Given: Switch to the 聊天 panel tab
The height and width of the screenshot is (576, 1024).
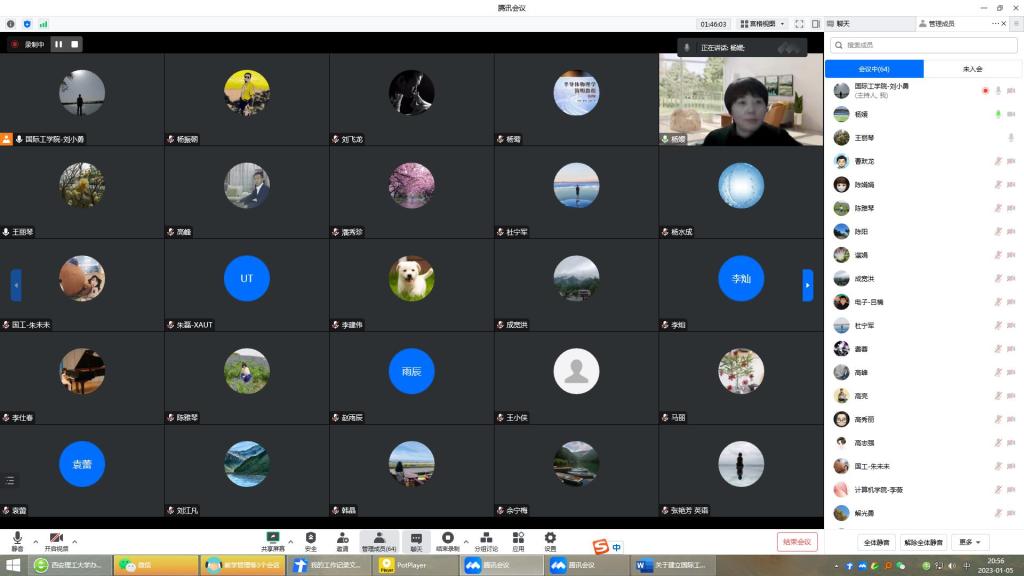Looking at the screenshot, I should click(839, 23).
